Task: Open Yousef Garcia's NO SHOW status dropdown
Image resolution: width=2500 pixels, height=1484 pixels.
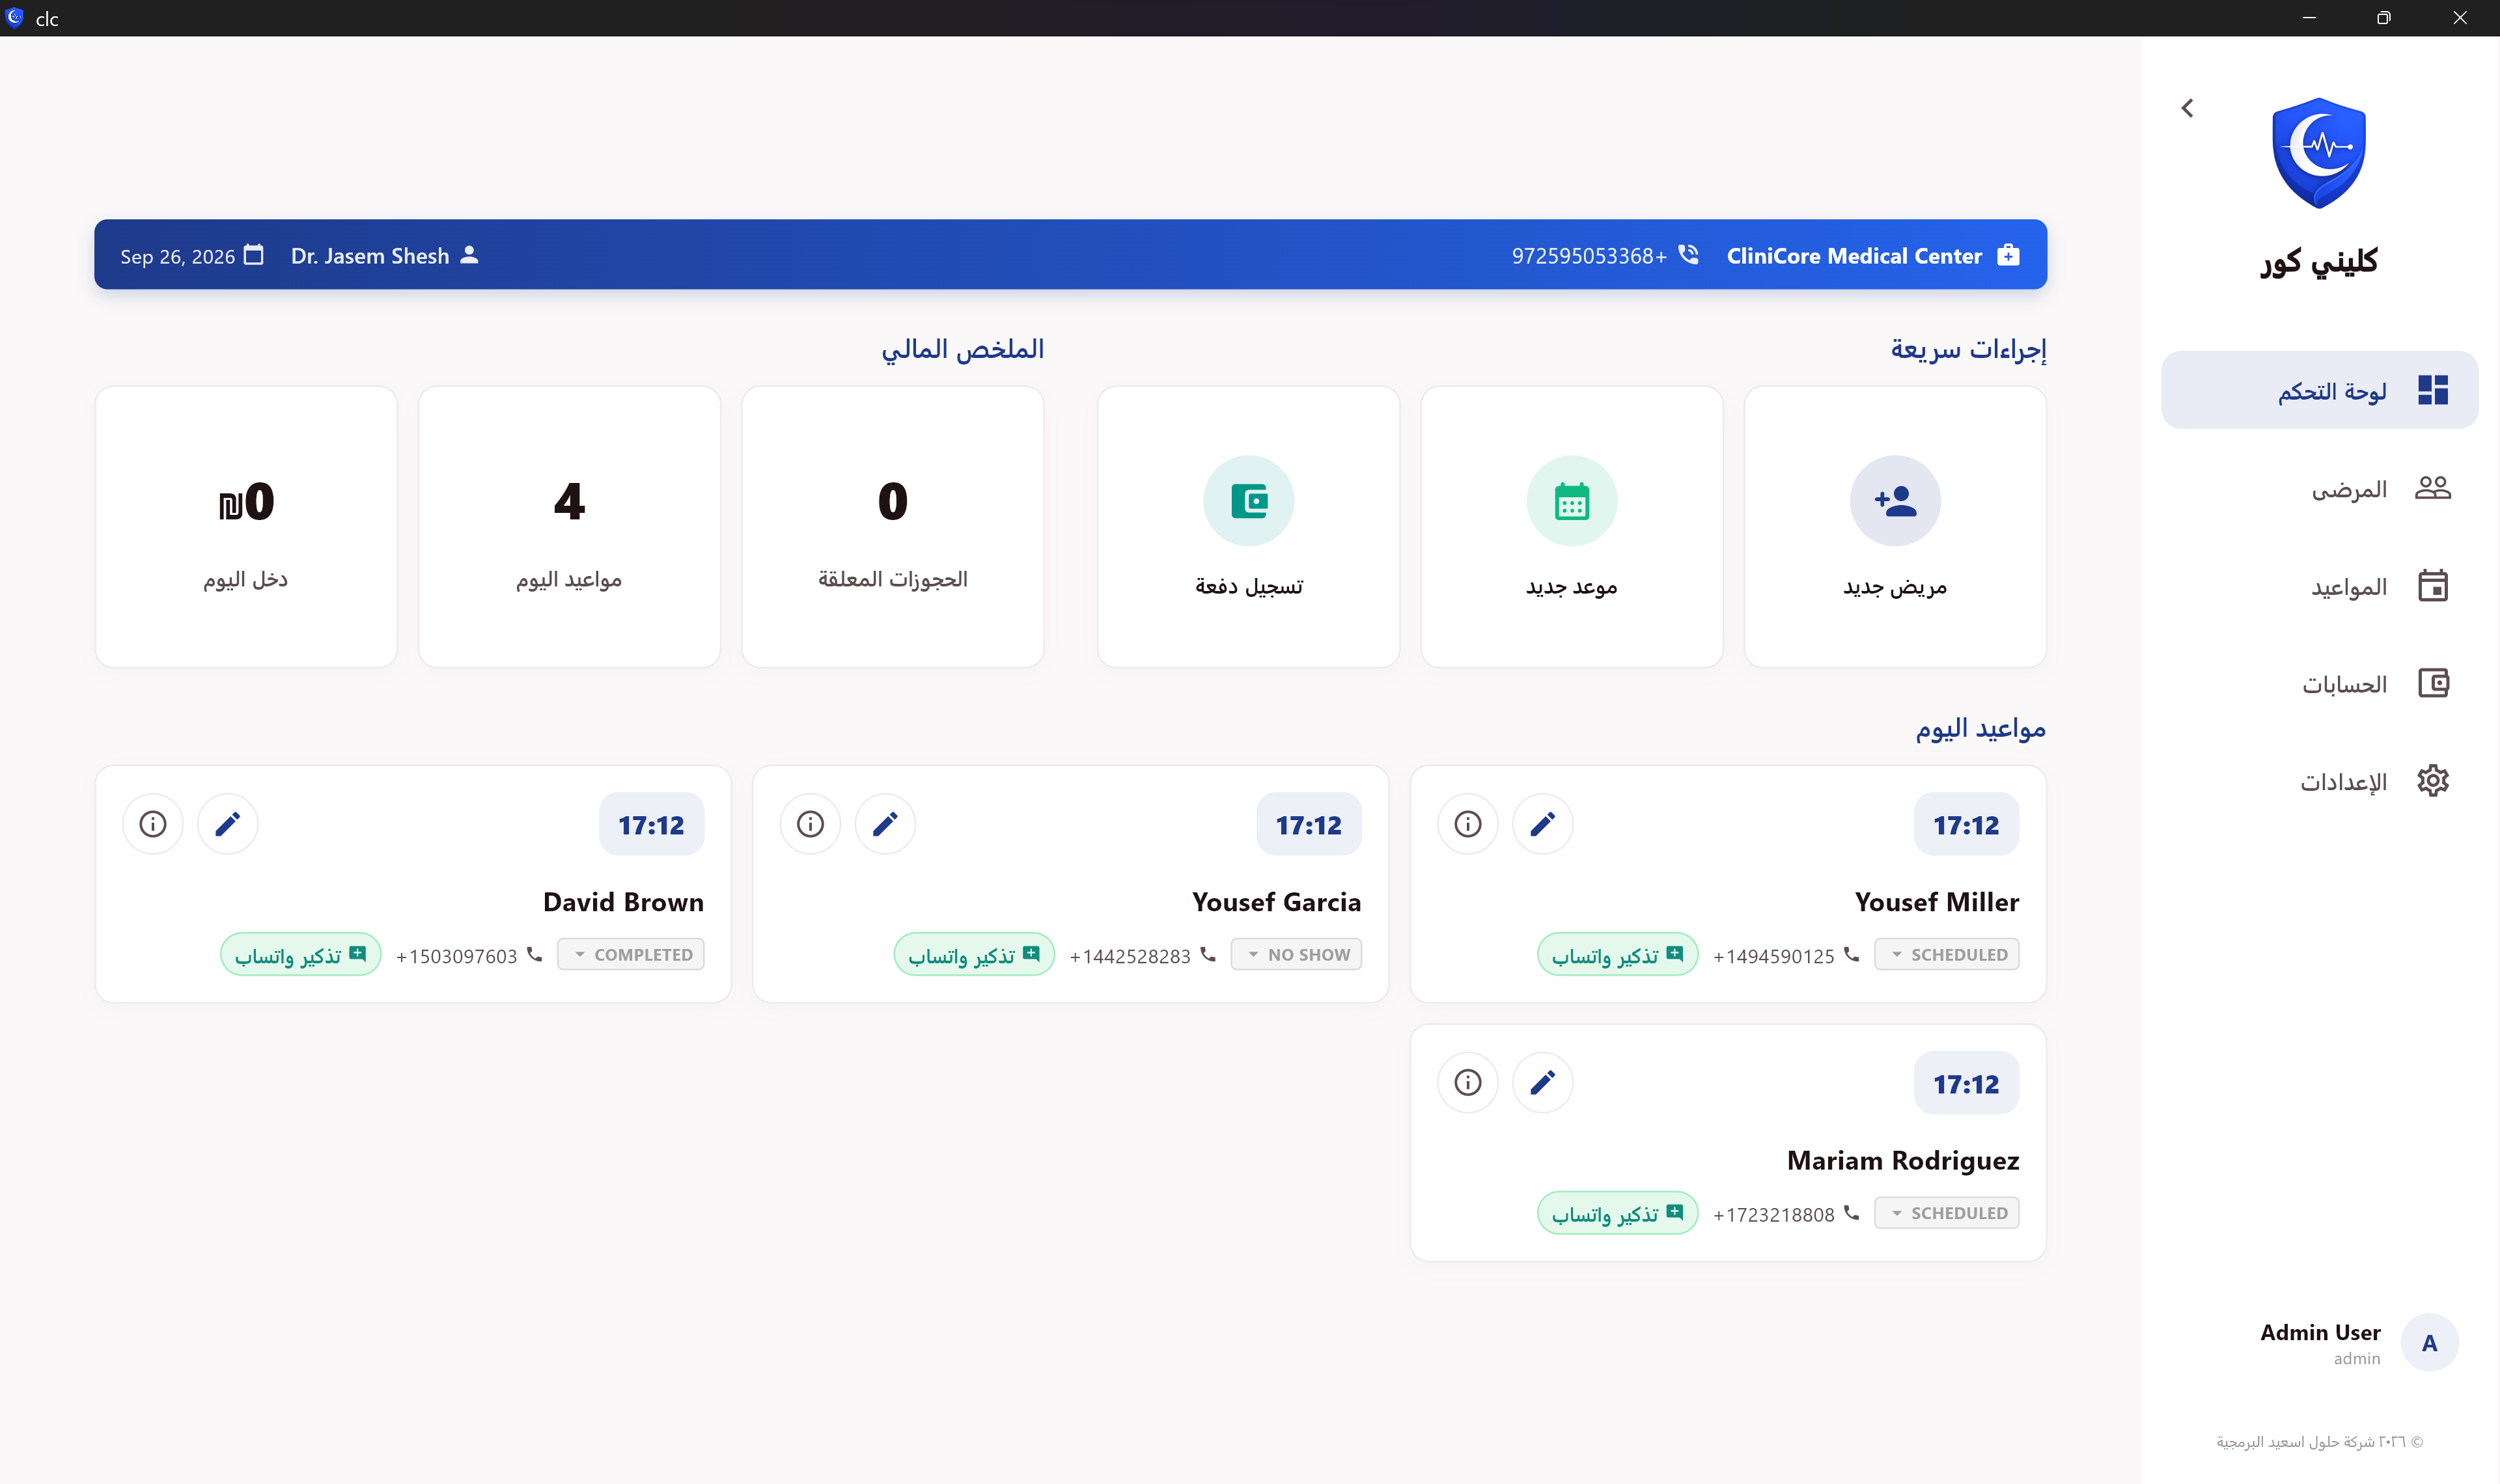Action: 1296,955
